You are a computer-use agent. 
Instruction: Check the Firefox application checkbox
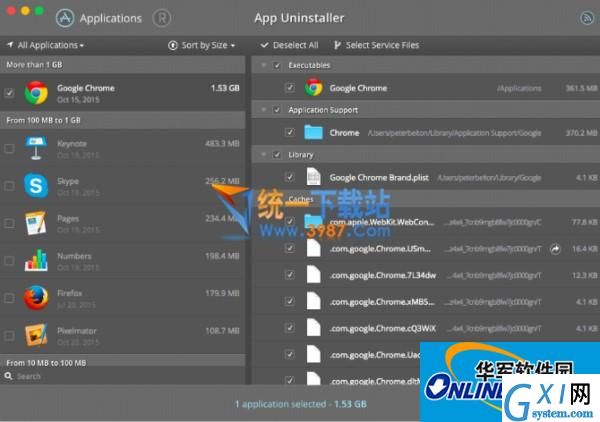9,298
